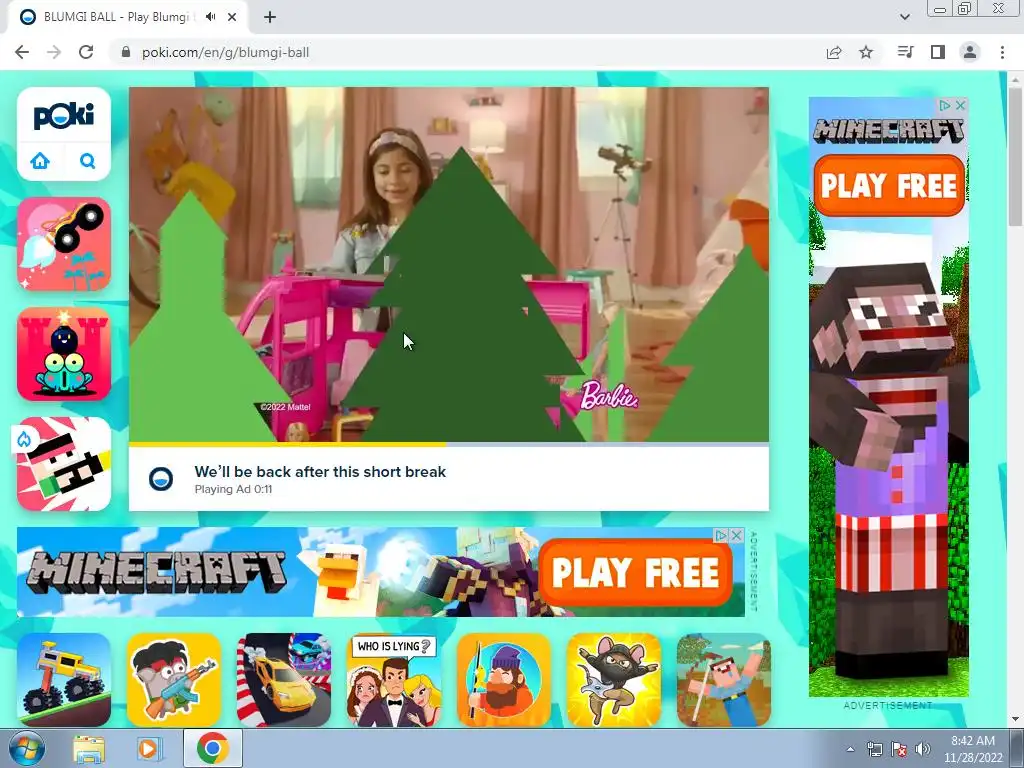Open AdChoices info on sidebar ad
The width and height of the screenshot is (1024, 768).
click(945, 105)
